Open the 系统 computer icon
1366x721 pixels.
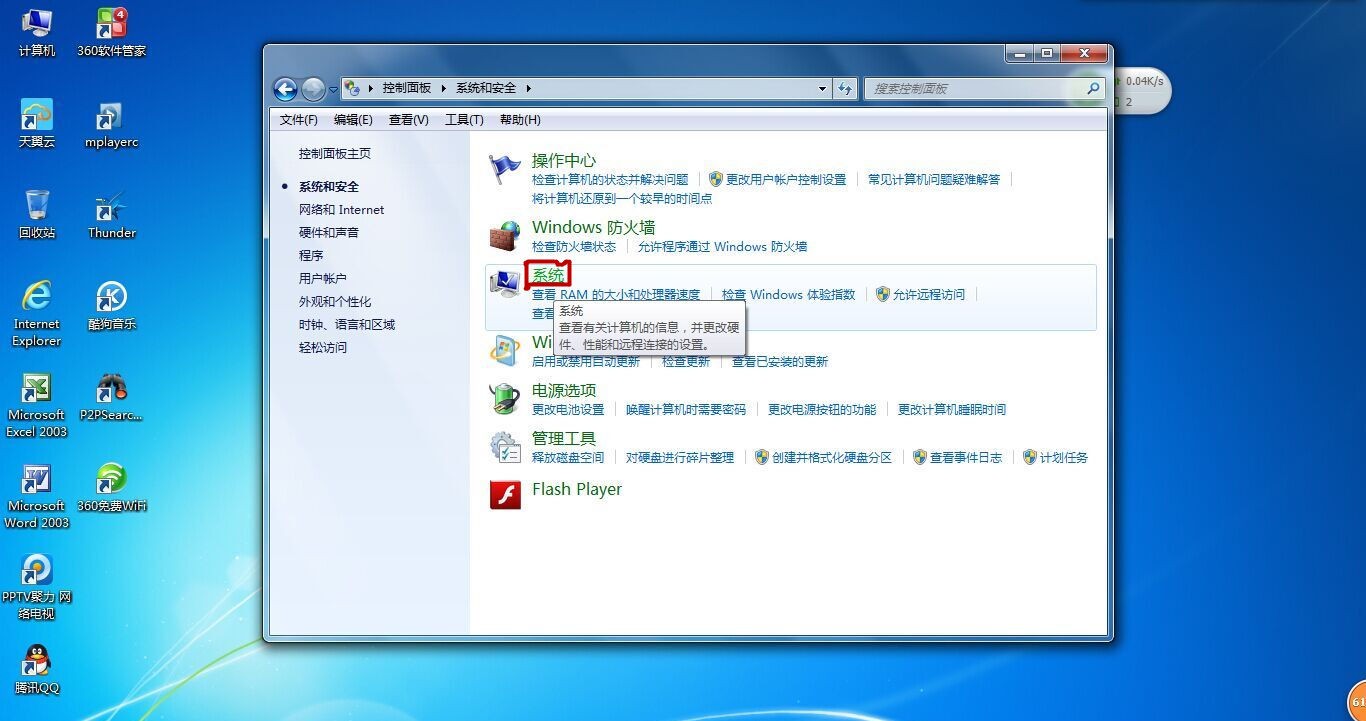[505, 284]
